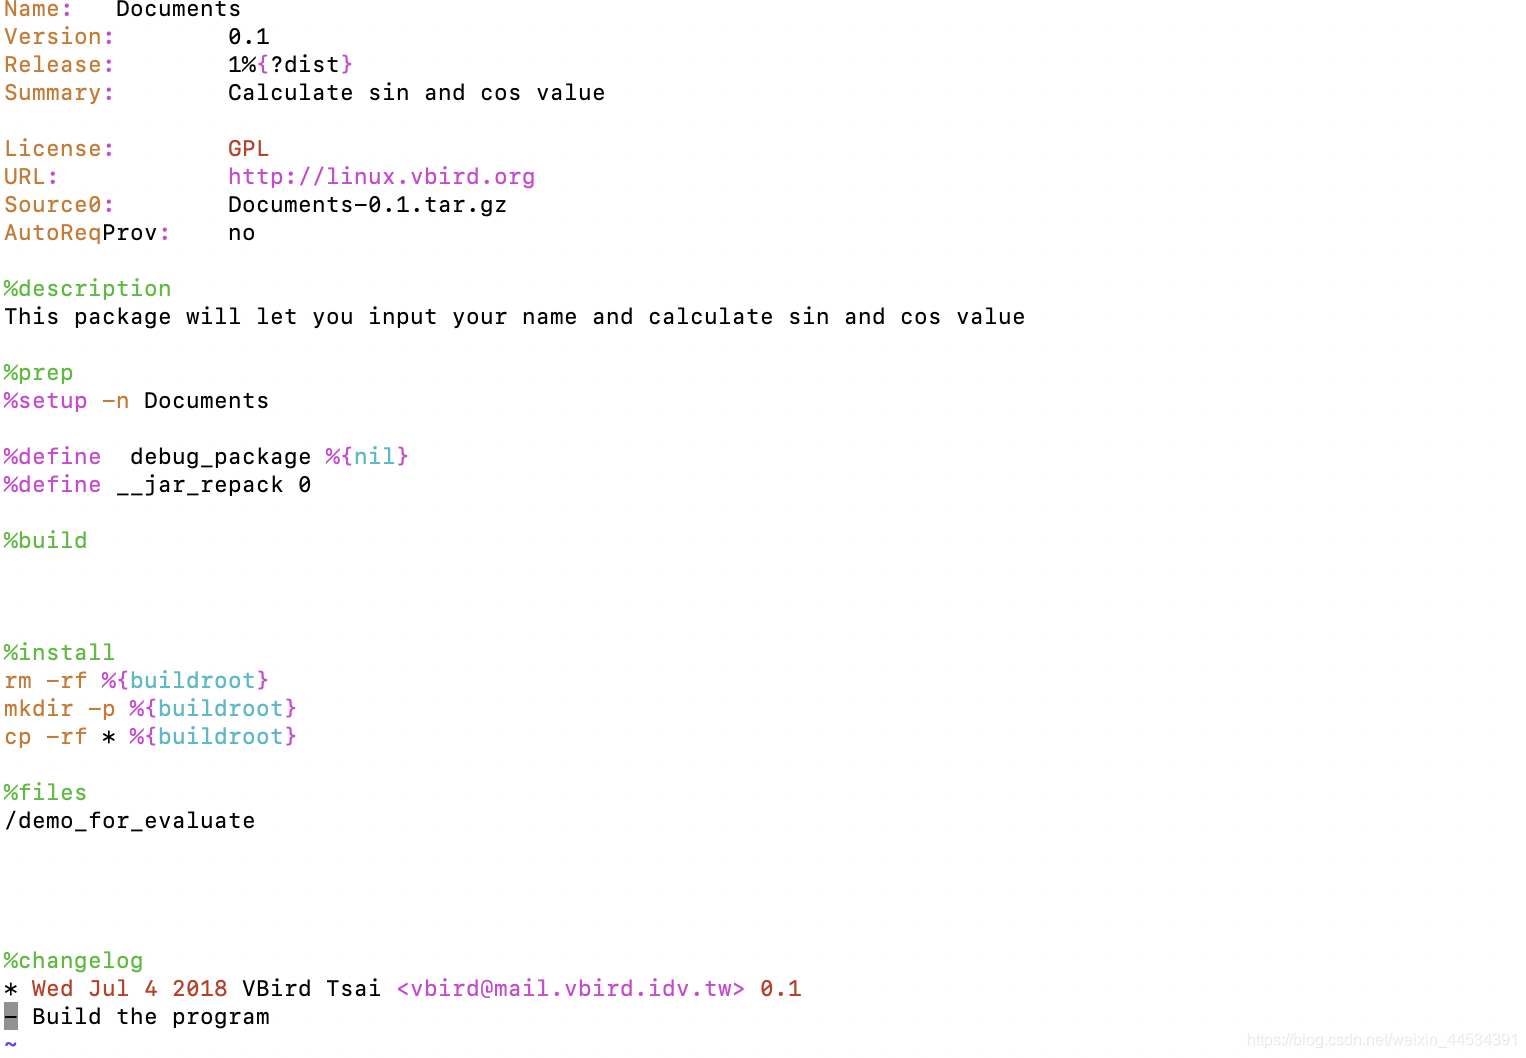1526x1058 pixels.
Task: Click the Wed Jul 4 2018 changelog date
Action: click(x=129, y=989)
